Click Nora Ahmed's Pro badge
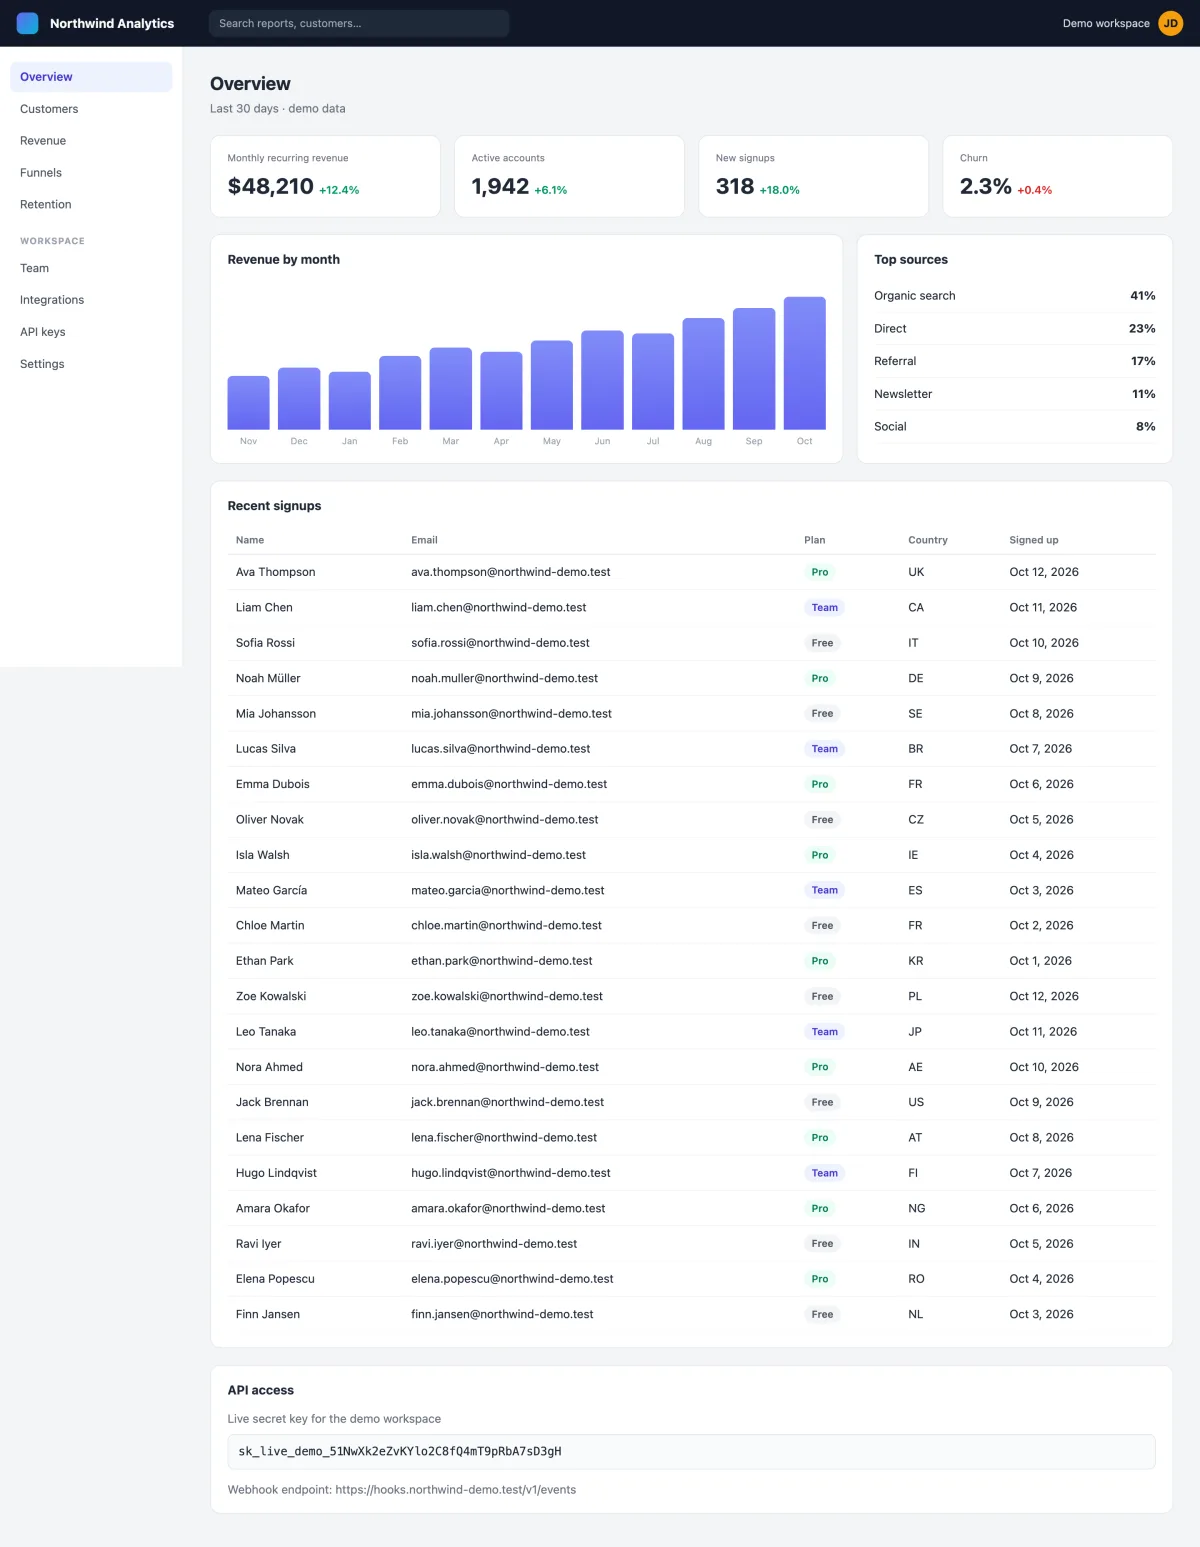 (x=820, y=1067)
